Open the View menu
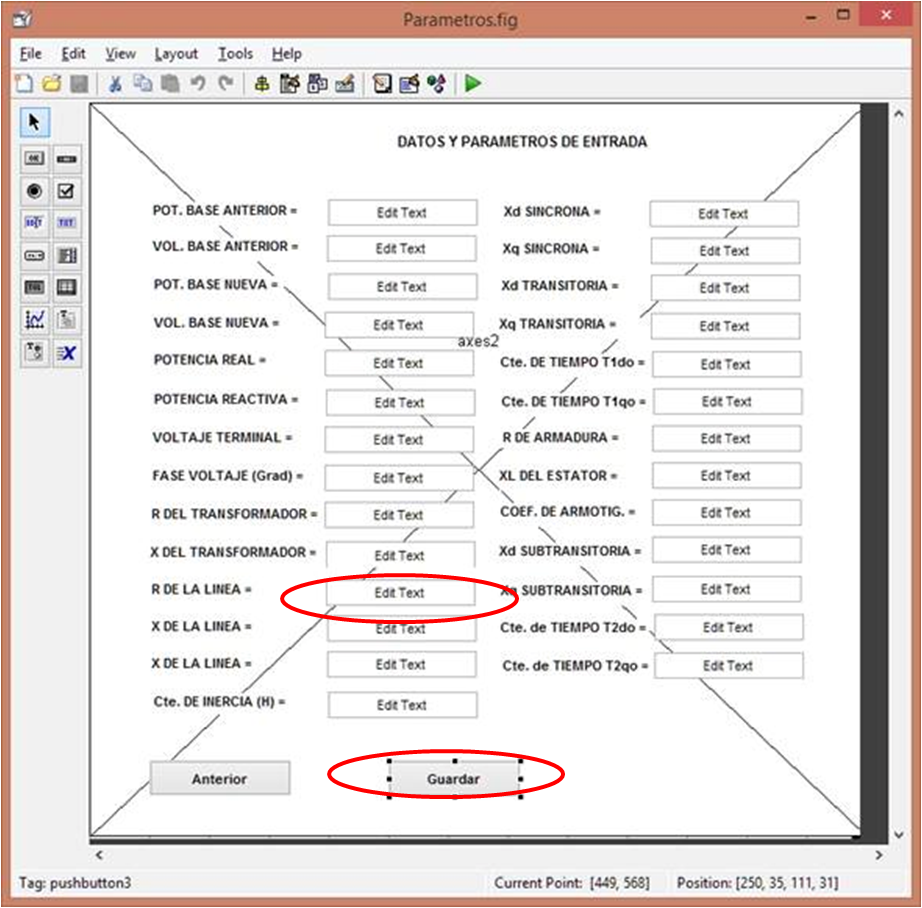The width and height of the screenshot is (922, 908). click(x=121, y=54)
